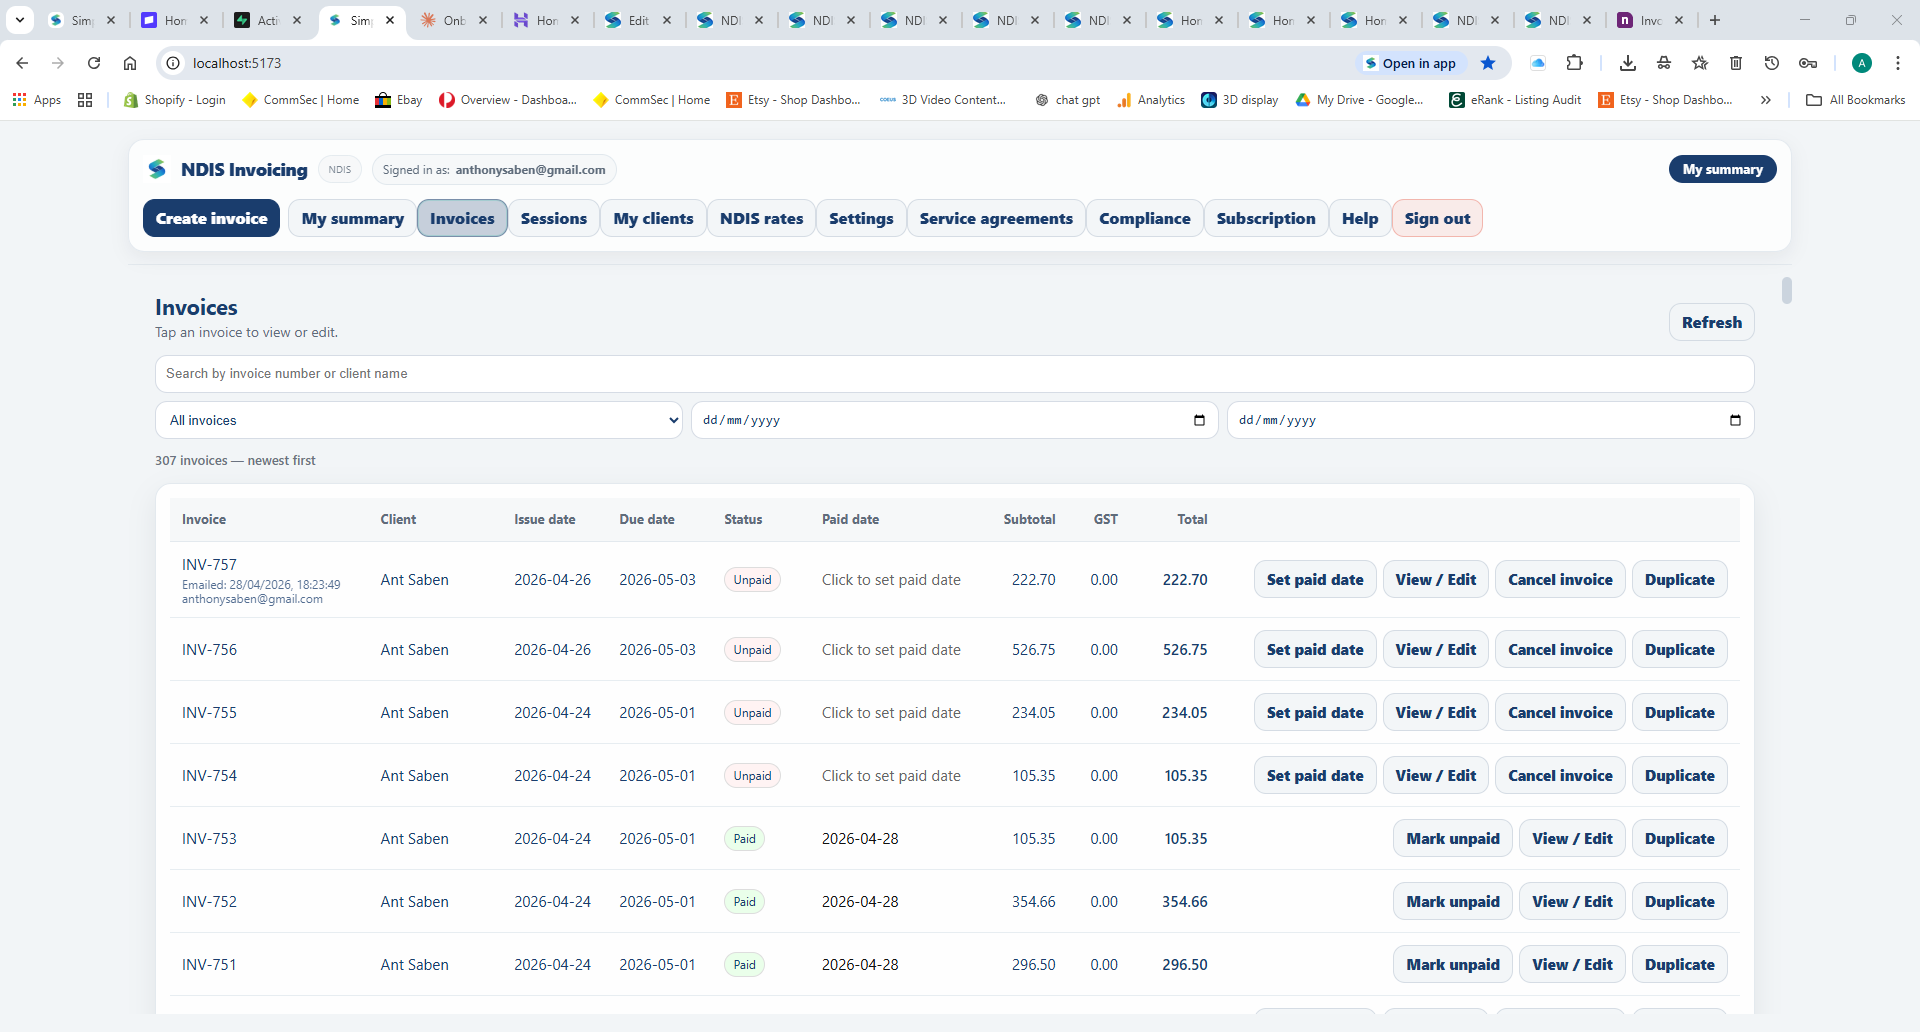Open the Chrome three-dot menu

[1898, 63]
